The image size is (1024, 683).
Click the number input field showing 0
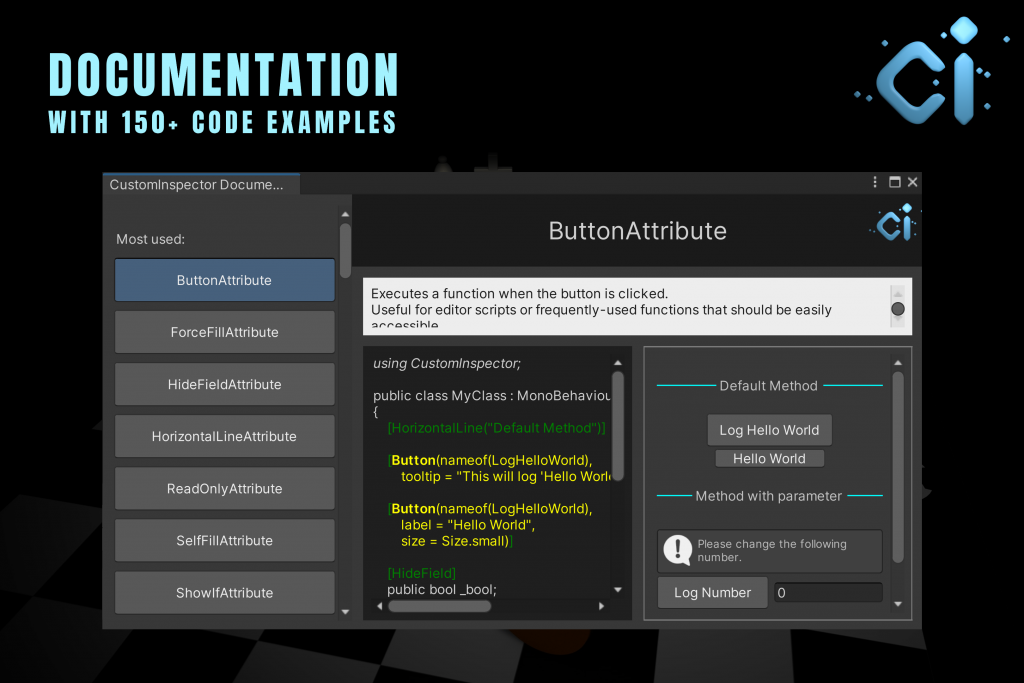tap(827, 593)
